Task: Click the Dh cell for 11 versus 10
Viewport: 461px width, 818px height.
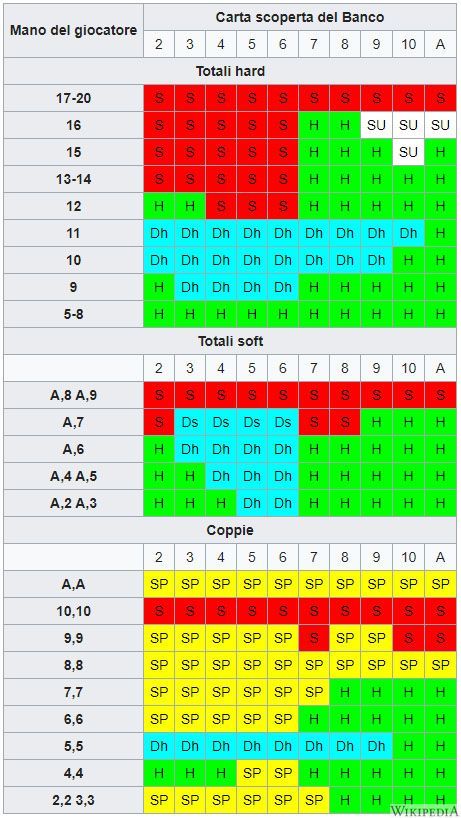Action: click(x=408, y=233)
